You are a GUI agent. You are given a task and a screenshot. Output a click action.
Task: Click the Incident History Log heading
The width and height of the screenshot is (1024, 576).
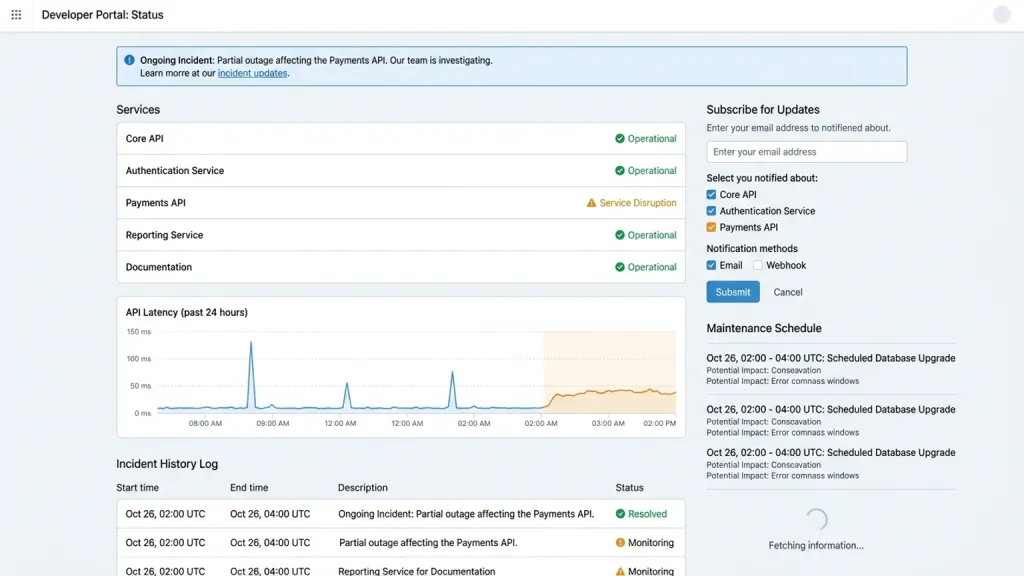(x=167, y=464)
